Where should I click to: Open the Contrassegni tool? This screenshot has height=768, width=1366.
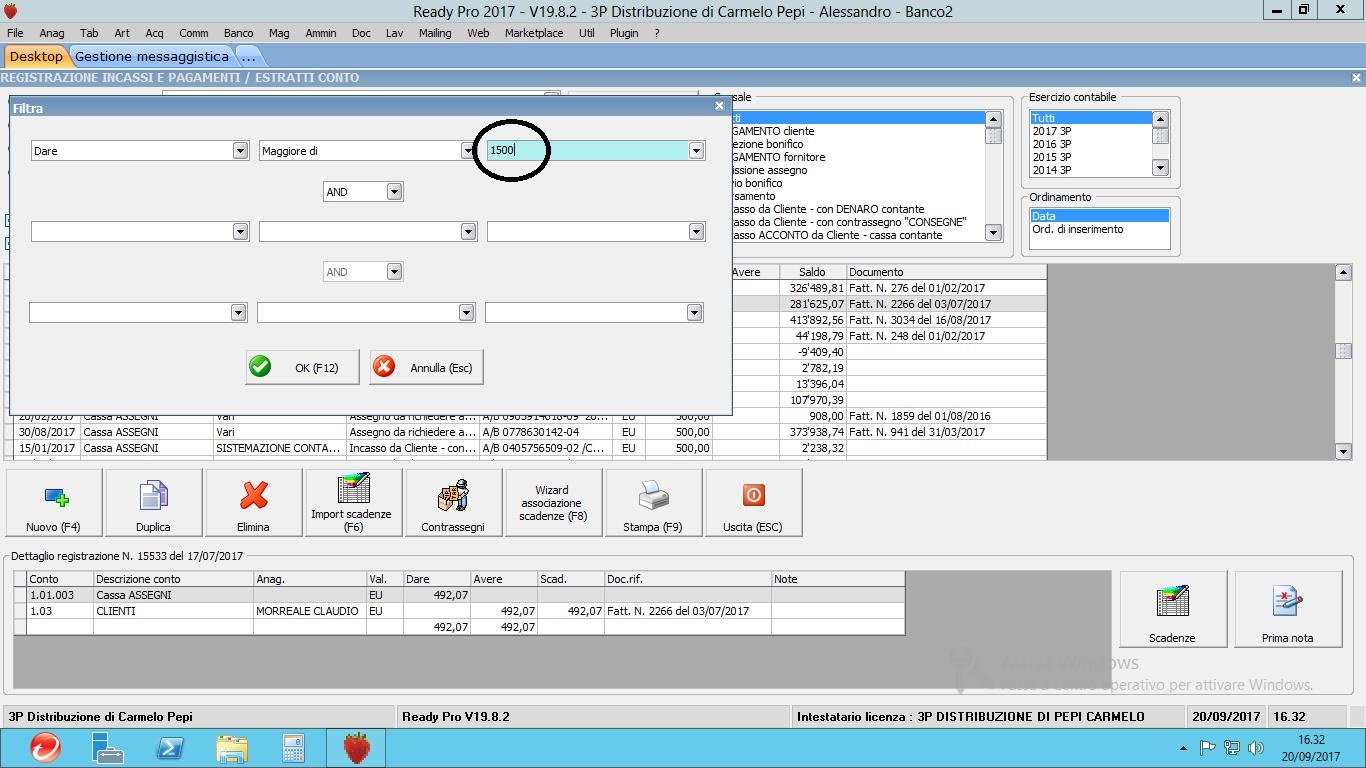tap(454, 503)
